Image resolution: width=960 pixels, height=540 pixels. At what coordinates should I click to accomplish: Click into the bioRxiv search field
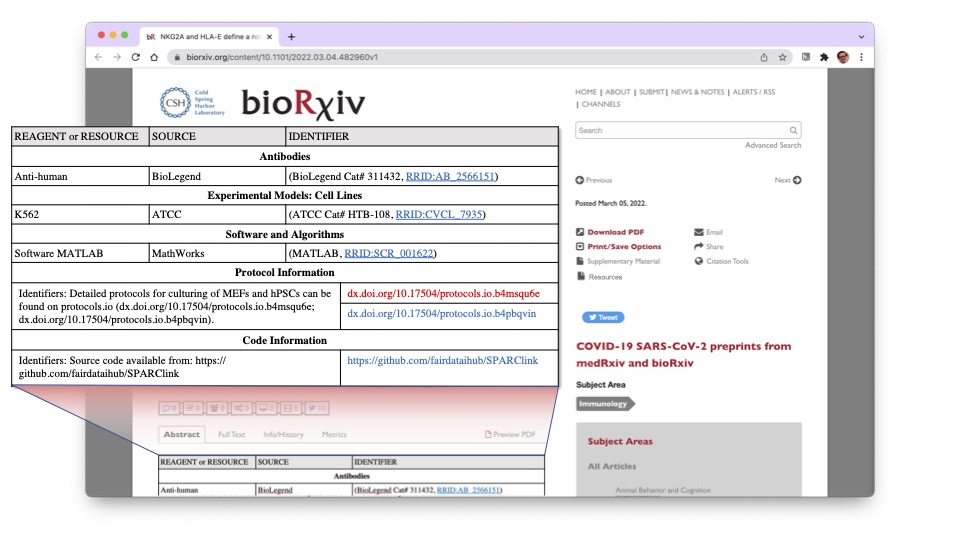click(680, 131)
